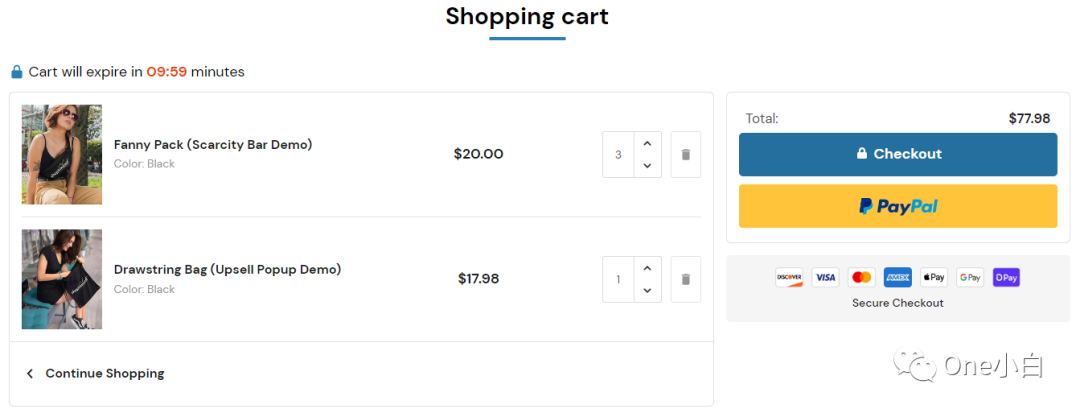Click the Mastercard payment icon
The height and width of the screenshot is (413, 1080).
(x=861, y=277)
